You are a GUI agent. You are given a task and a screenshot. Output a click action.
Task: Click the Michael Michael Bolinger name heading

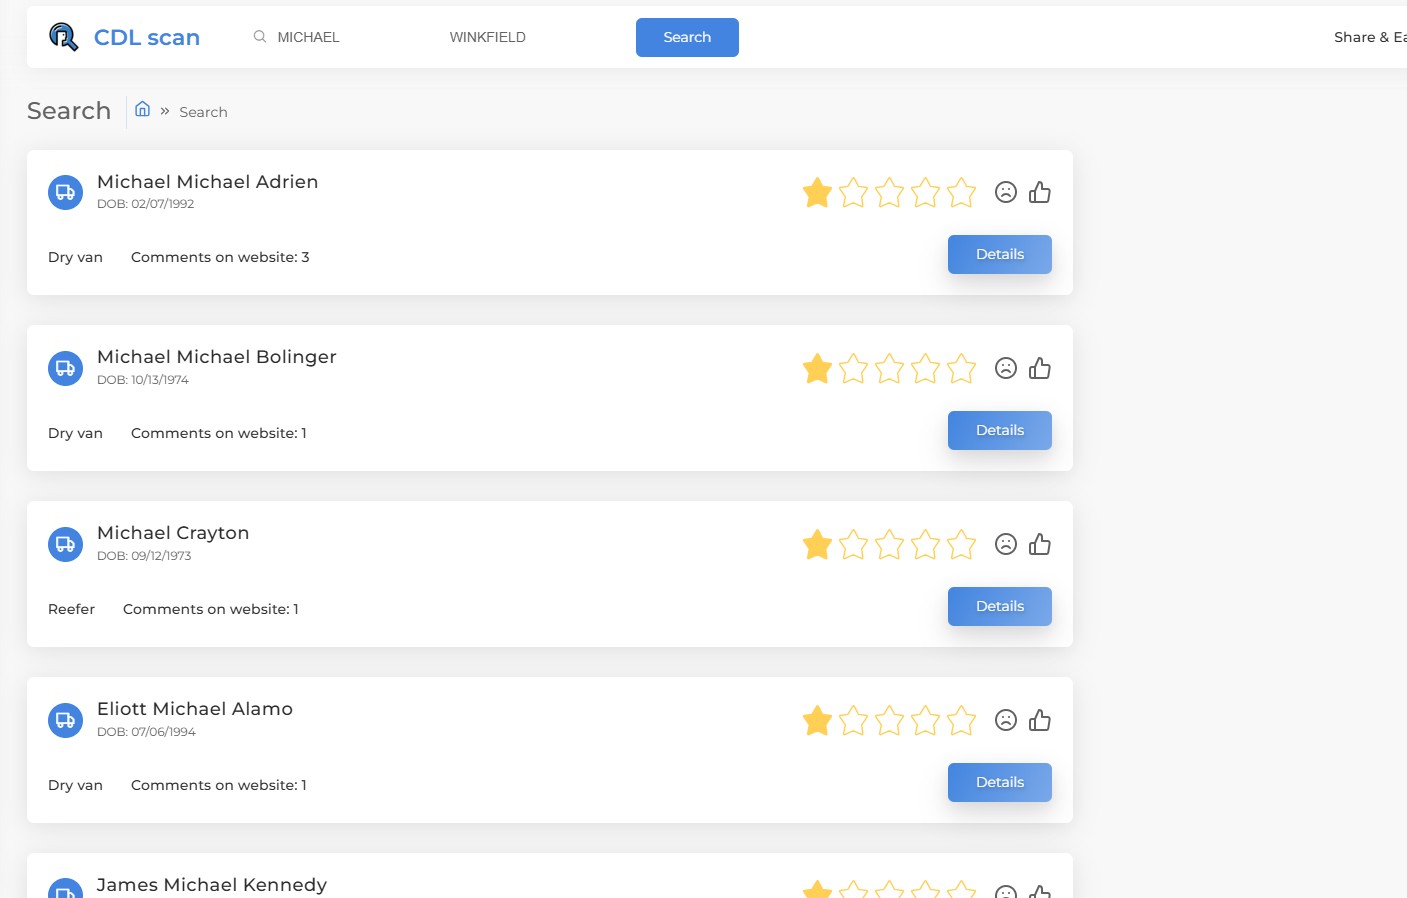point(217,357)
